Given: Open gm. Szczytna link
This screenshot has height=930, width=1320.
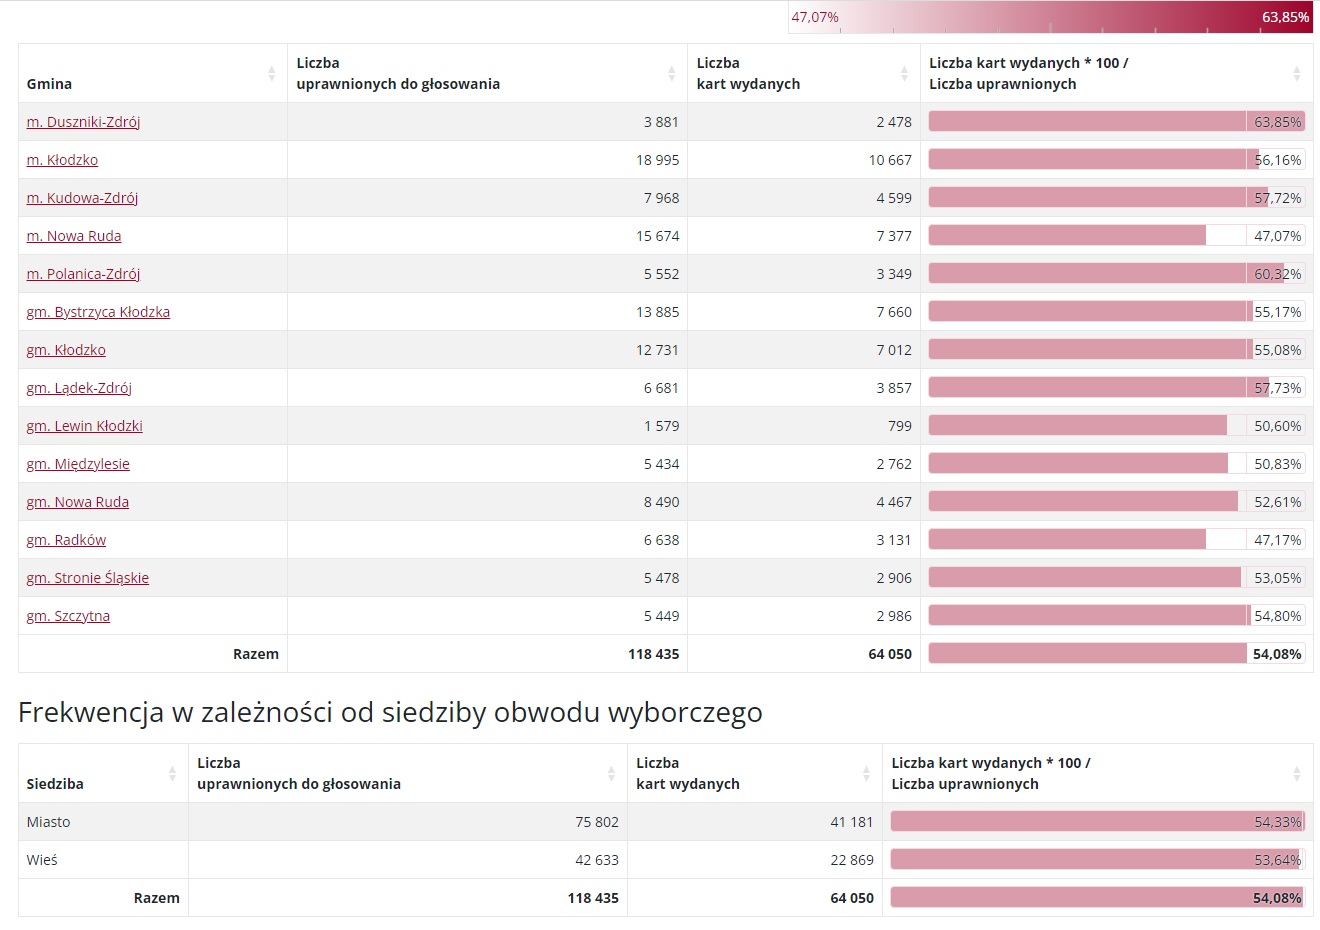Looking at the screenshot, I should point(68,616).
